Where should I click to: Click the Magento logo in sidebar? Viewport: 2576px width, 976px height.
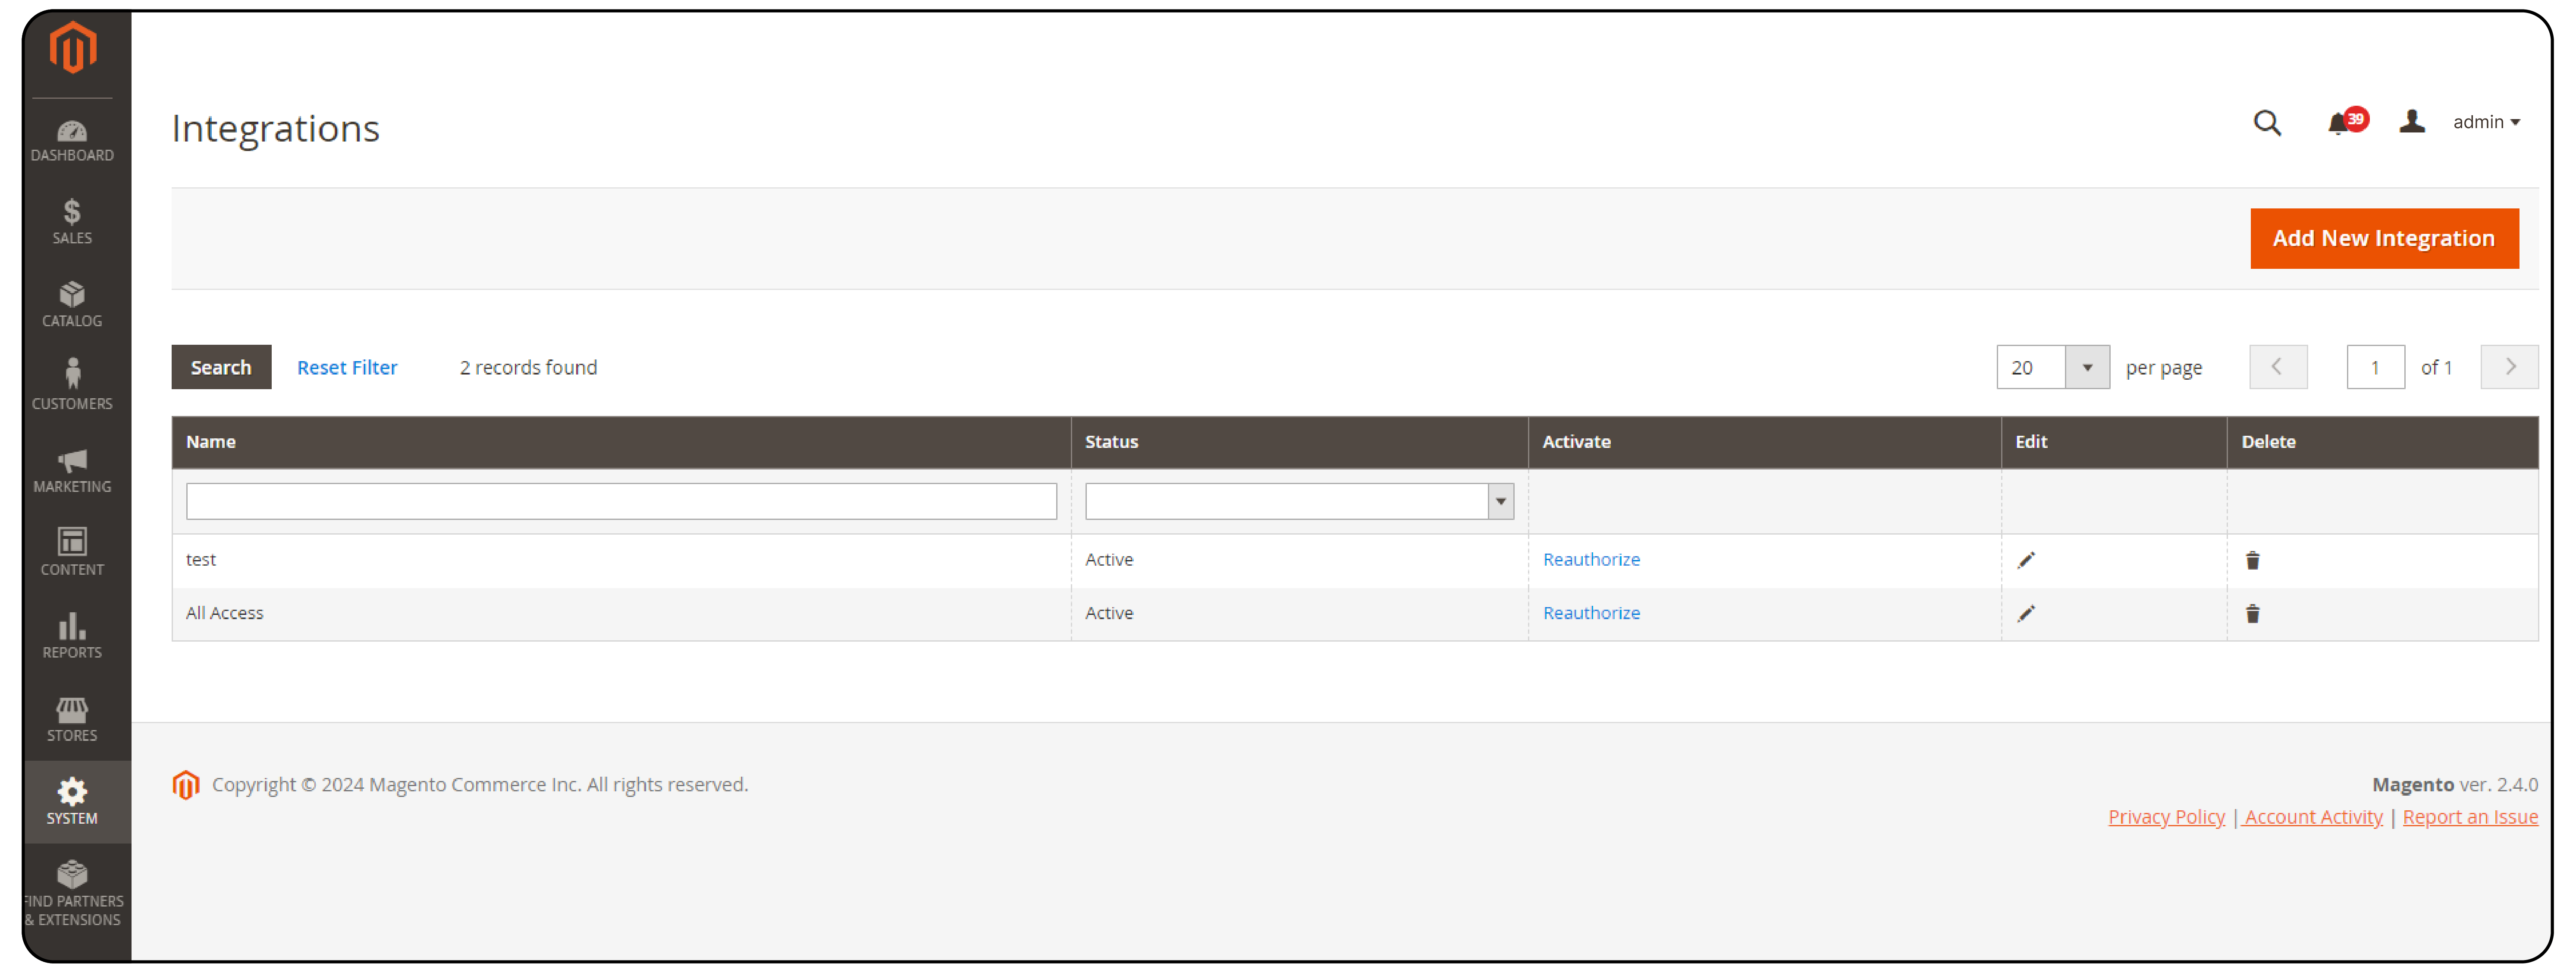(x=73, y=47)
